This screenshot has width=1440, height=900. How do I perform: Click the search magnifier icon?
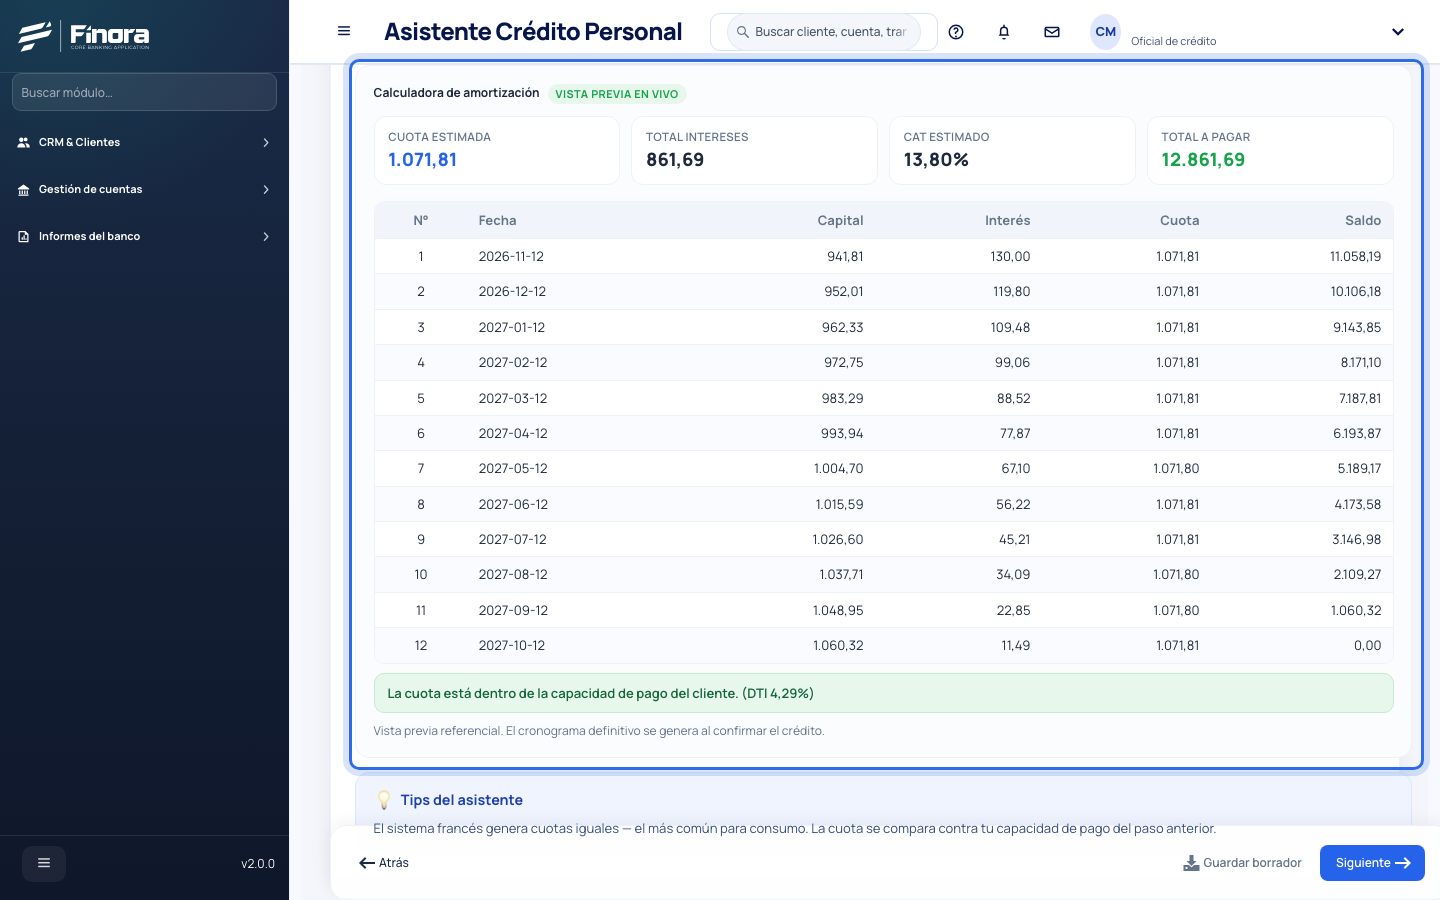pyautogui.click(x=743, y=32)
